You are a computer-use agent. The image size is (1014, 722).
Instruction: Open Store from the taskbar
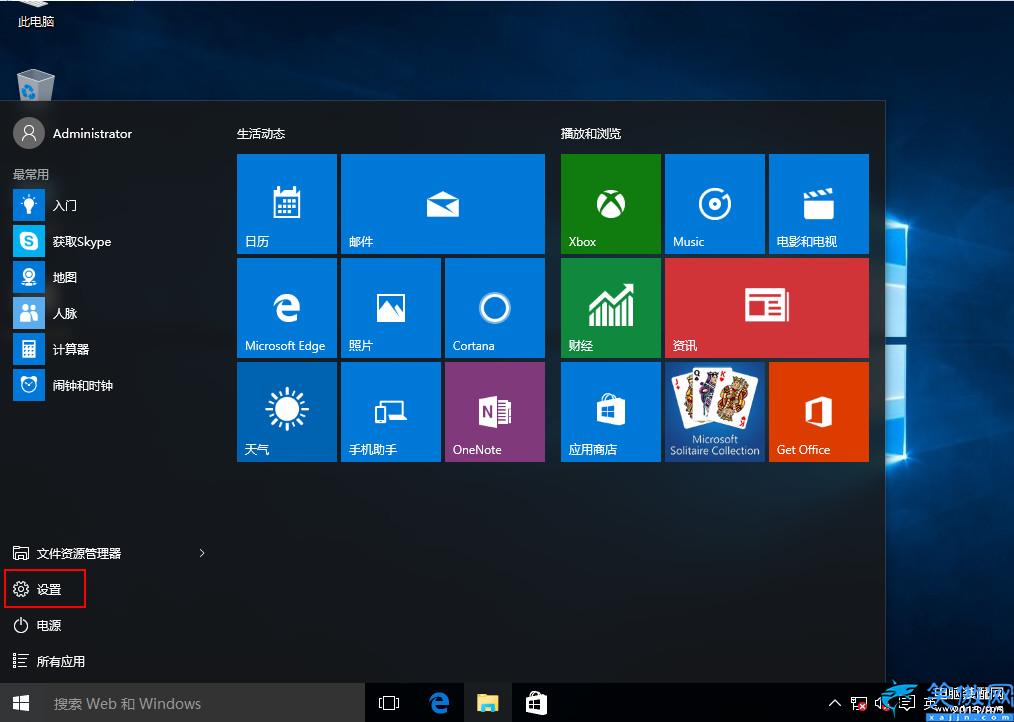(x=536, y=703)
